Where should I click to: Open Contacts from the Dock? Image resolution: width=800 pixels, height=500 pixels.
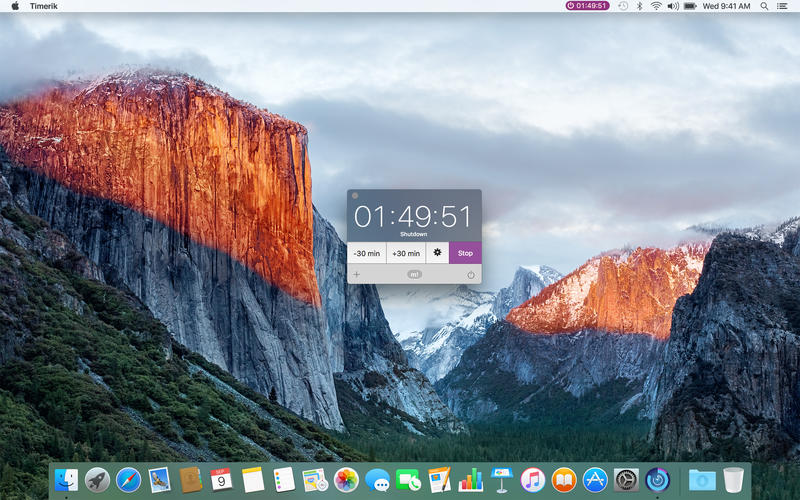tap(191, 480)
